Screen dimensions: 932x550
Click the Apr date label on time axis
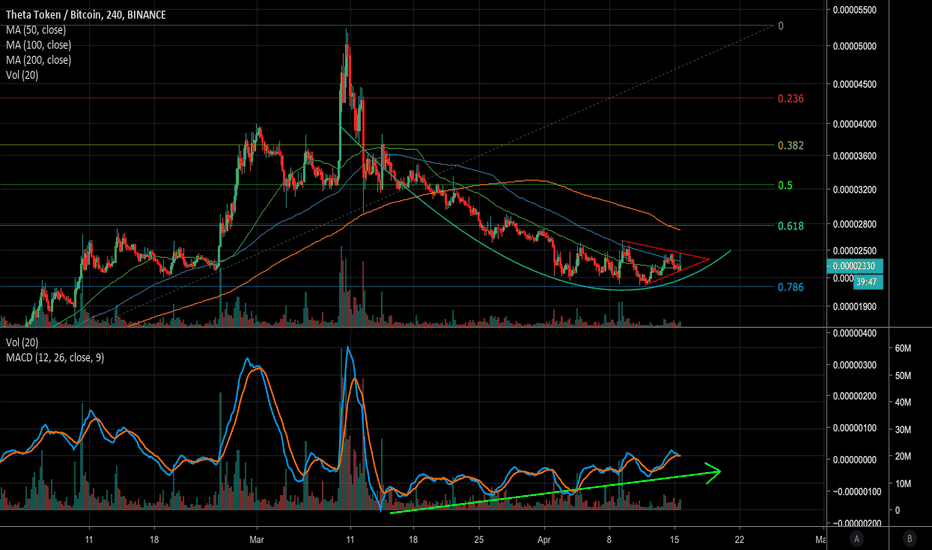(x=544, y=540)
